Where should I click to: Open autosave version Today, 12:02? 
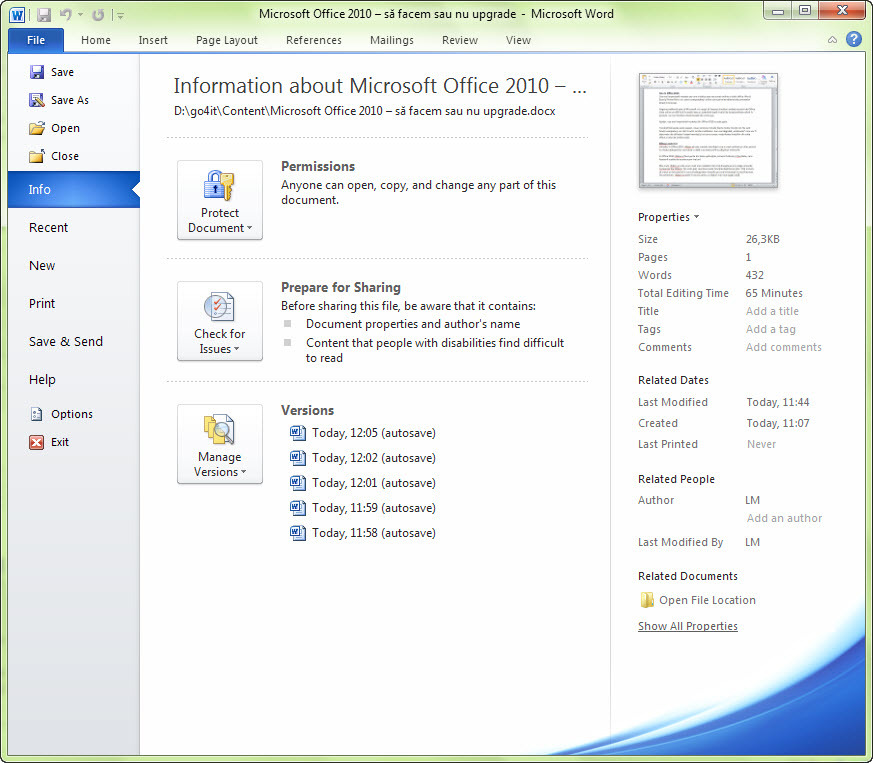(363, 458)
